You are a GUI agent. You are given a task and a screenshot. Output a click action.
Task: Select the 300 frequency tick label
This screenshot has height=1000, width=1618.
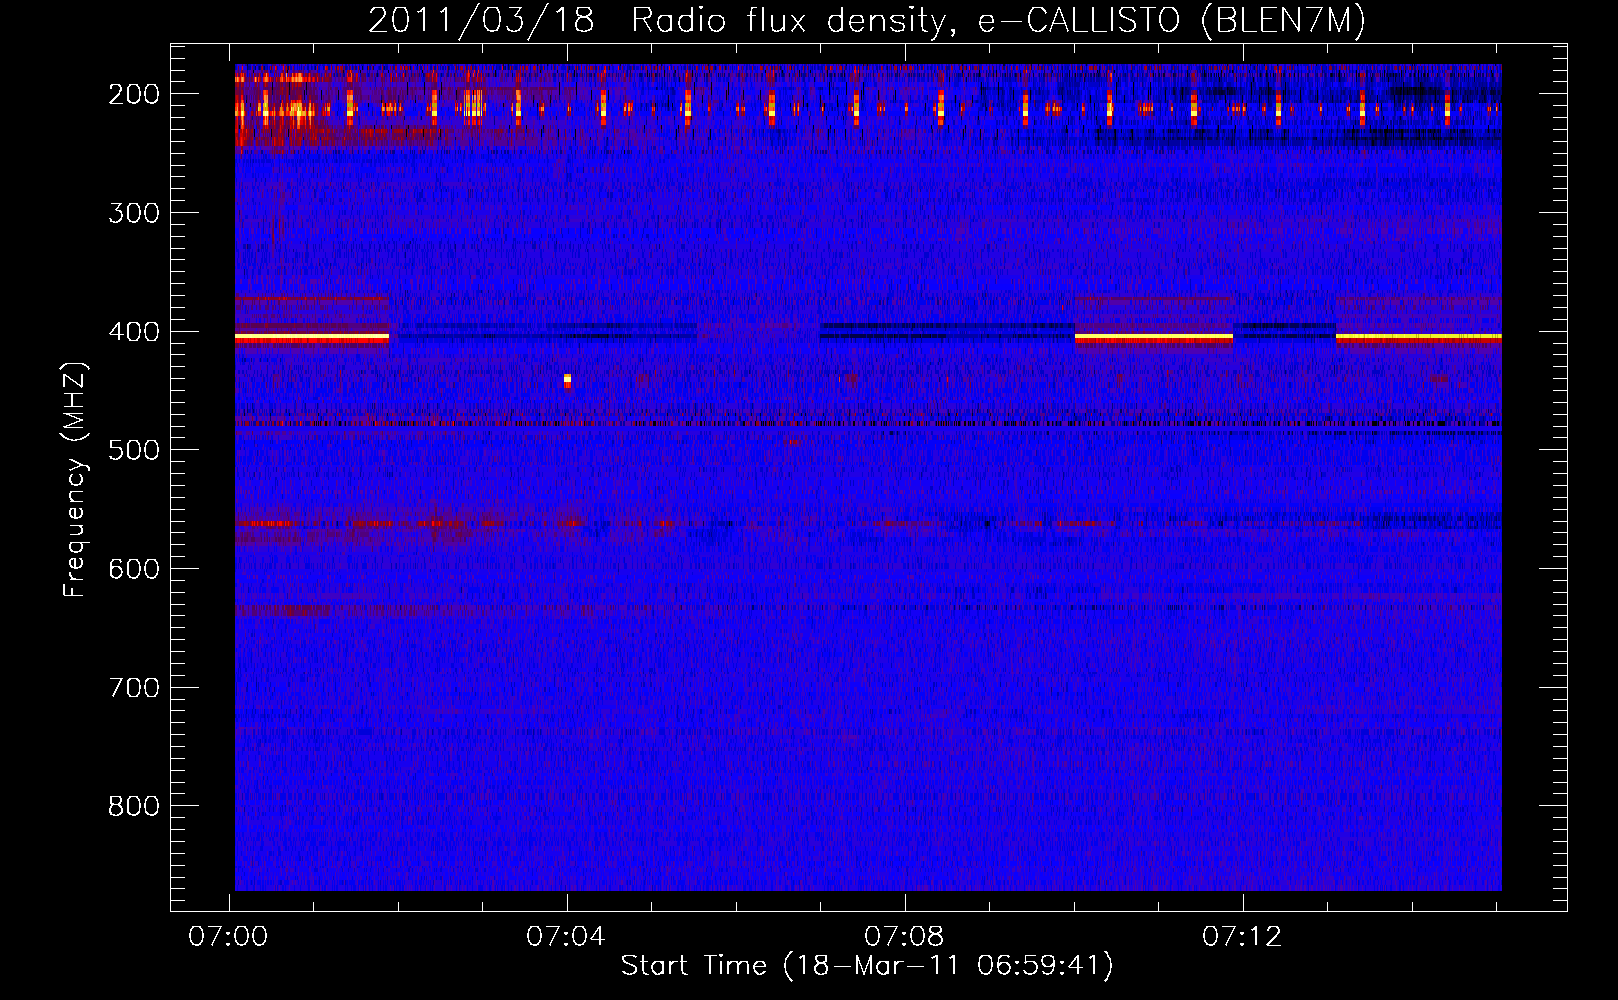point(134,213)
